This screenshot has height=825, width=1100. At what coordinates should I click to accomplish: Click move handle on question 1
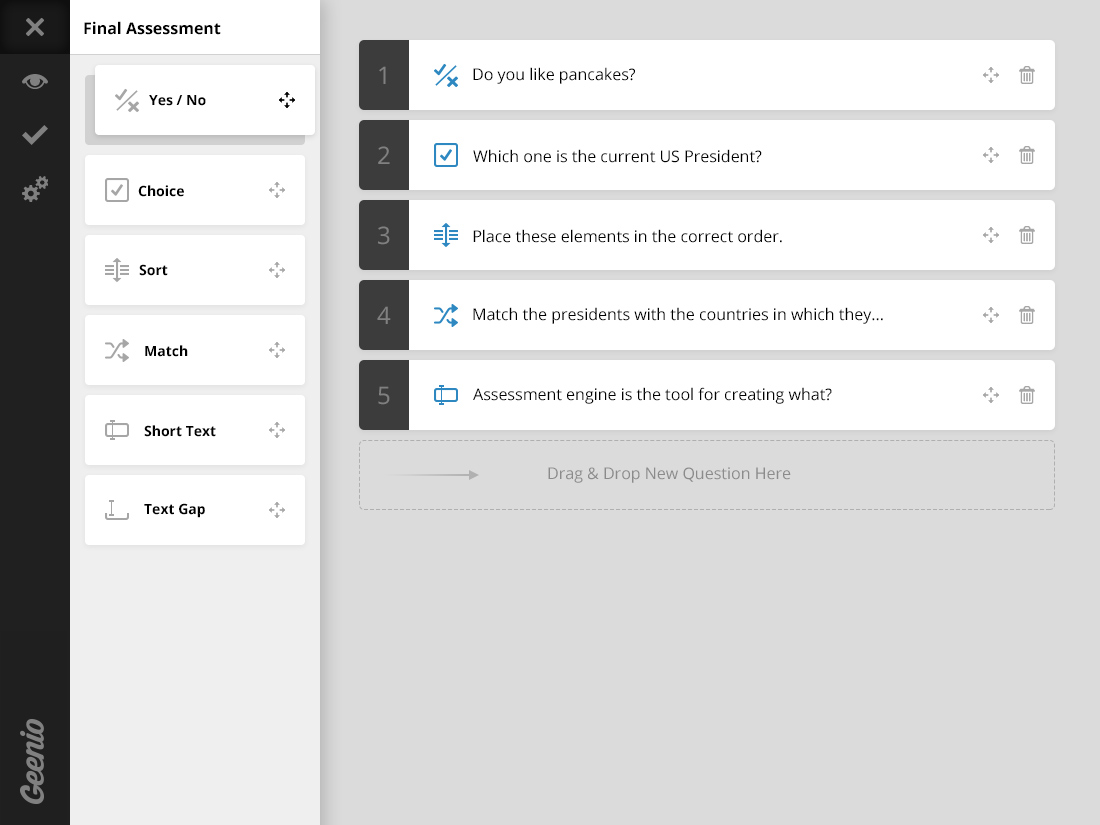pyautogui.click(x=991, y=75)
